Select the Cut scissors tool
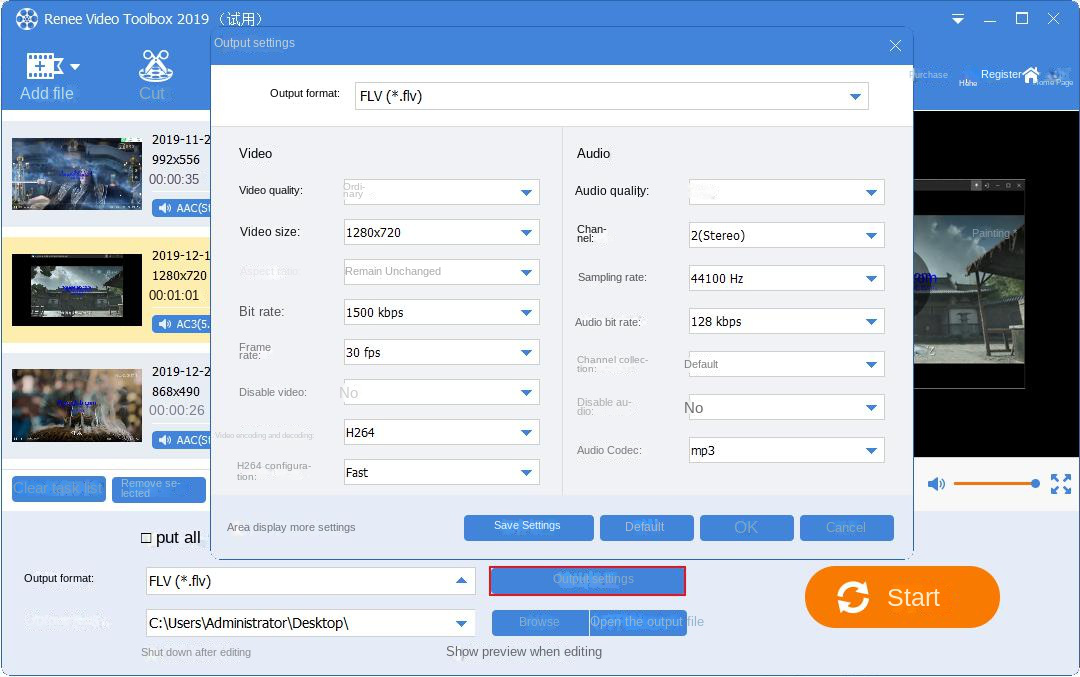The height and width of the screenshot is (677, 1080). [x=153, y=66]
